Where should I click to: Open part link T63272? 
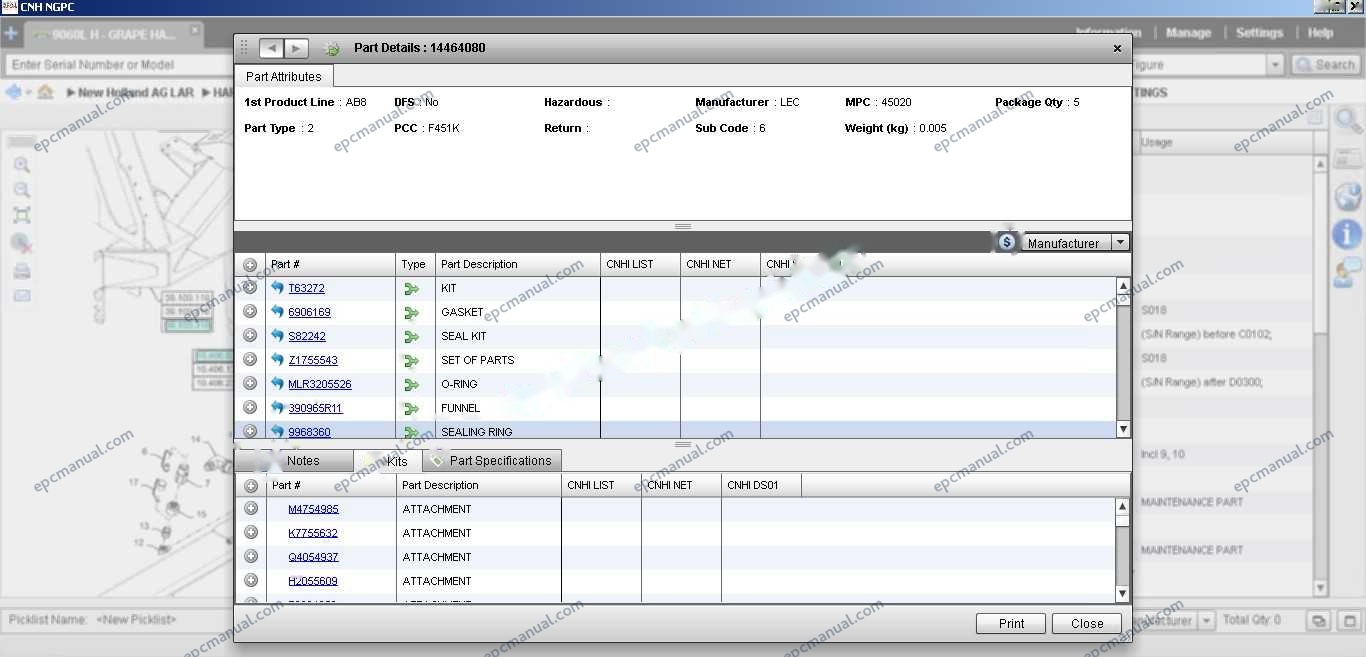tap(306, 288)
